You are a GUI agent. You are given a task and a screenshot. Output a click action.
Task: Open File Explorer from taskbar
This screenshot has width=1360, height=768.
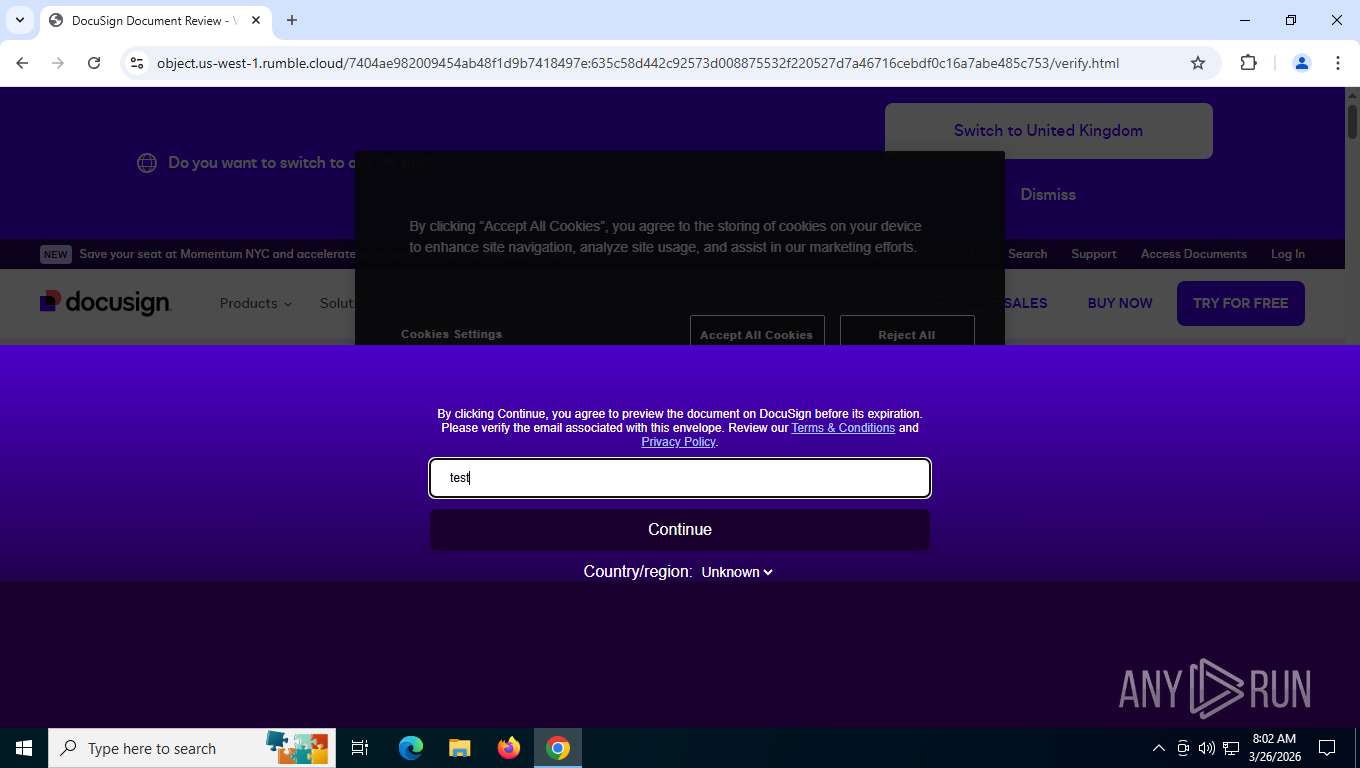point(459,748)
